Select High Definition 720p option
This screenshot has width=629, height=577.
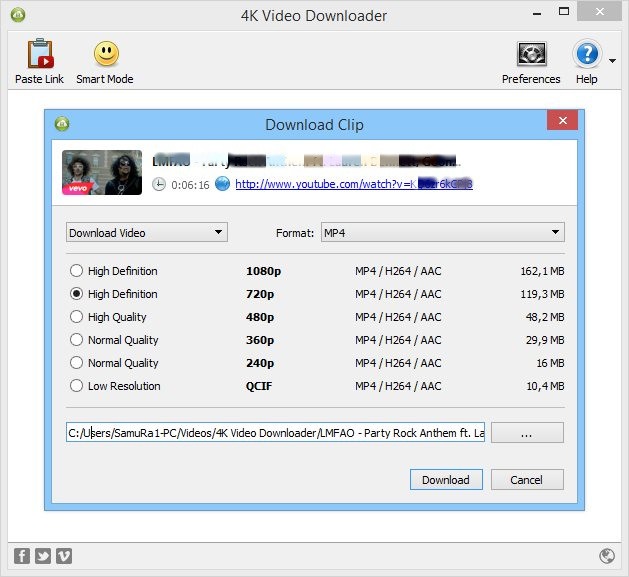pyautogui.click(x=76, y=294)
